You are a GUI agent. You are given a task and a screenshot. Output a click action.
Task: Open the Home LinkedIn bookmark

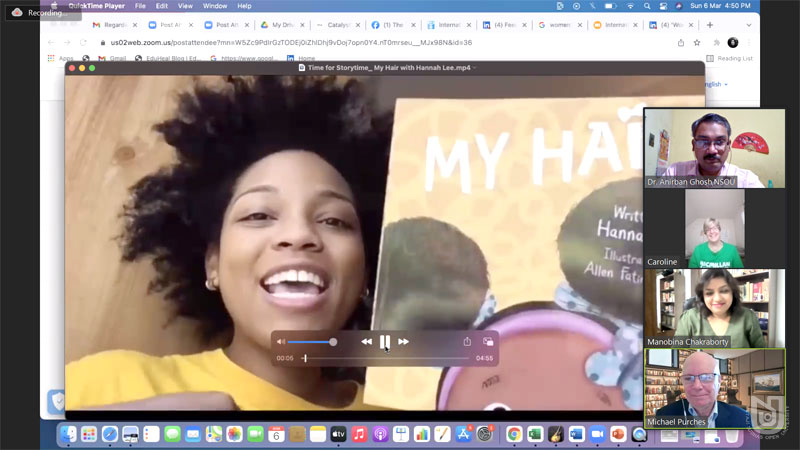point(301,59)
